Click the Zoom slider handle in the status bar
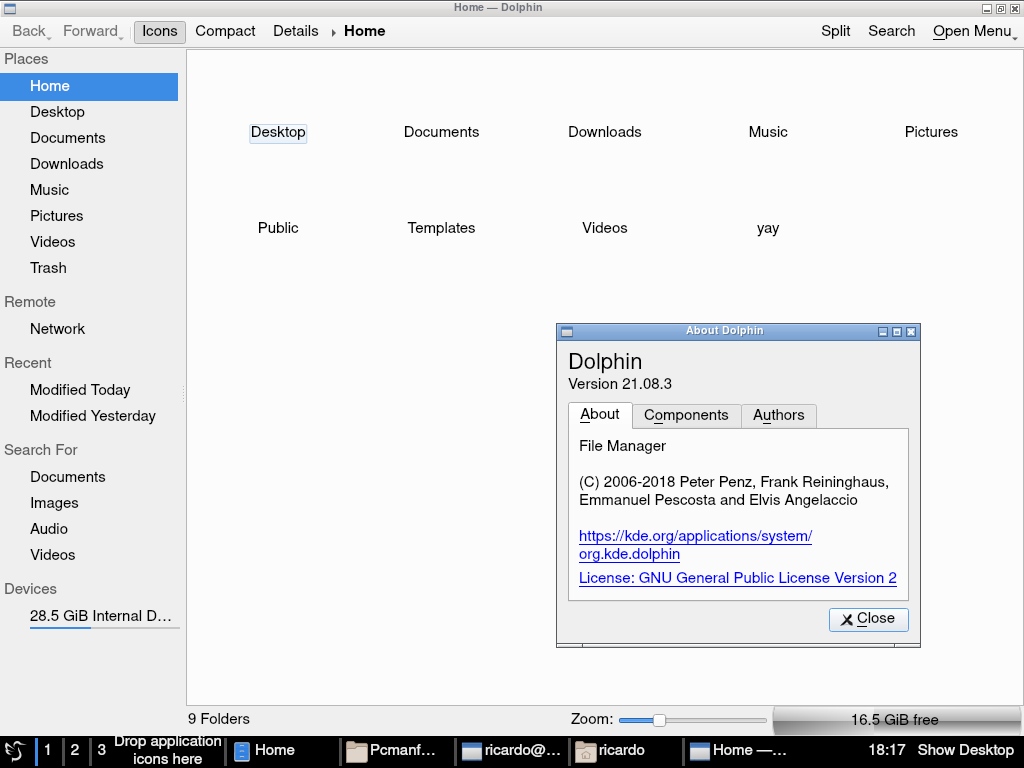Viewport: 1024px width, 768px height. (x=659, y=720)
